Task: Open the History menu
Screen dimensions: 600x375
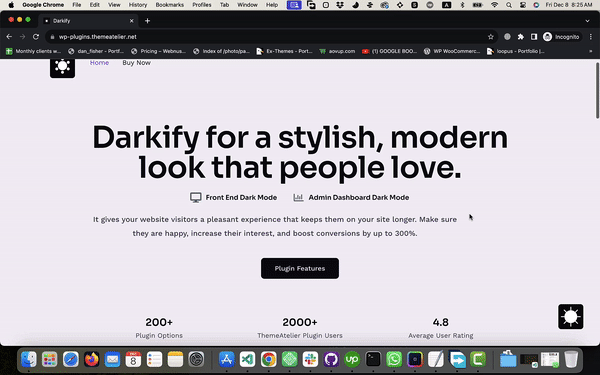Action: click(x=138, y=5)
